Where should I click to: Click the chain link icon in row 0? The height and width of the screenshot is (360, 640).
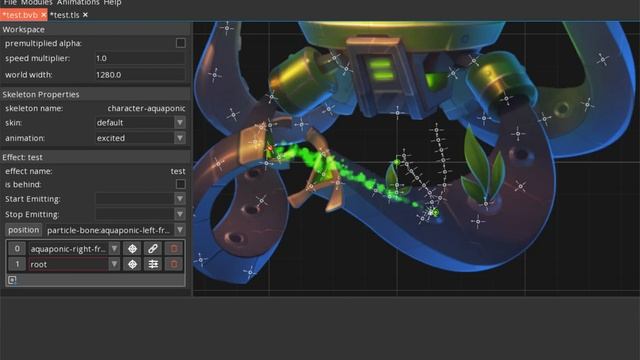coord(153,249)
